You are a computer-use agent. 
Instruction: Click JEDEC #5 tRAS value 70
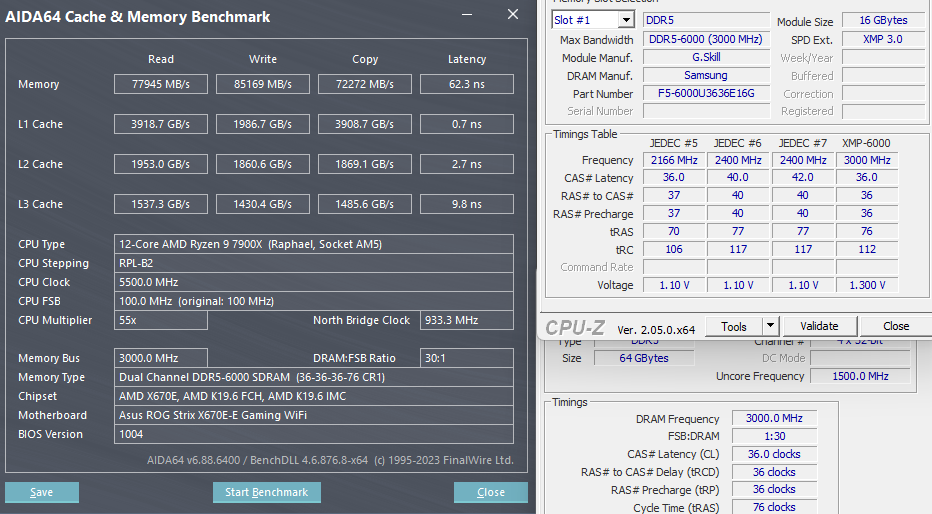[x=674, y=231]
